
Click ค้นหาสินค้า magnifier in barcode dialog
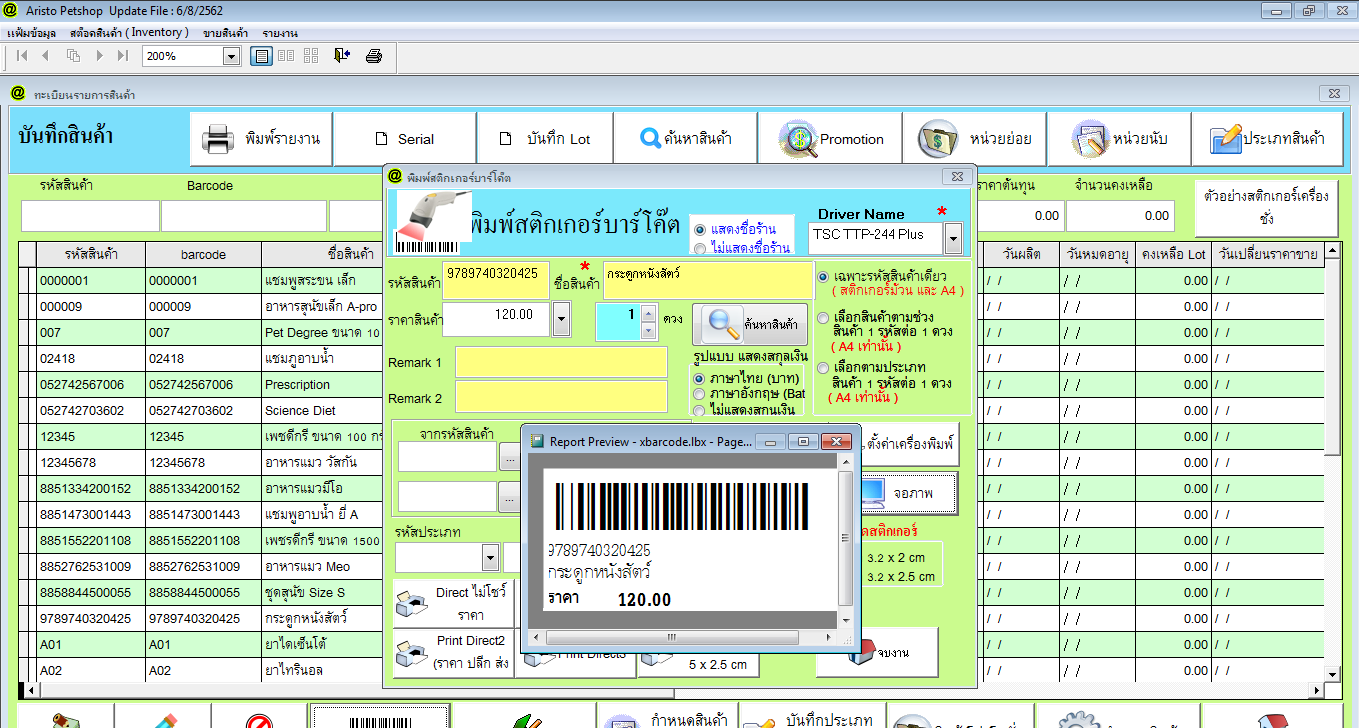750,324
